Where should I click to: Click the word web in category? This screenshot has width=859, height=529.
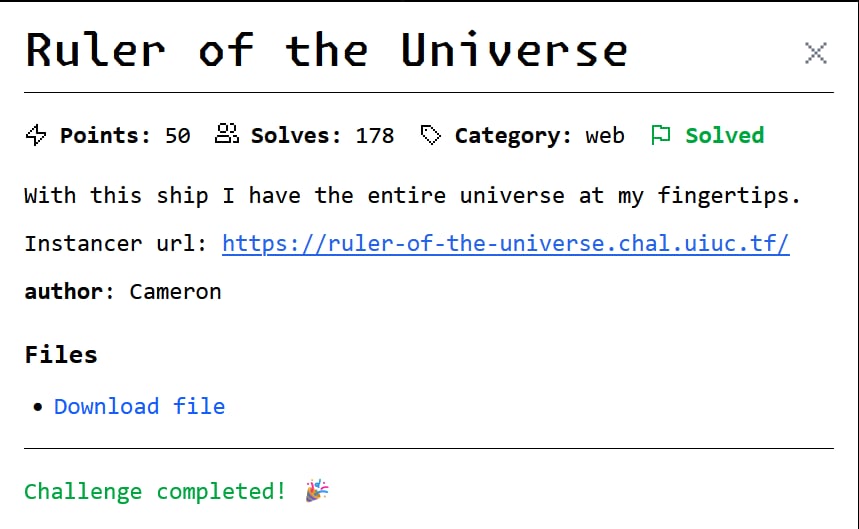(605, 135)
